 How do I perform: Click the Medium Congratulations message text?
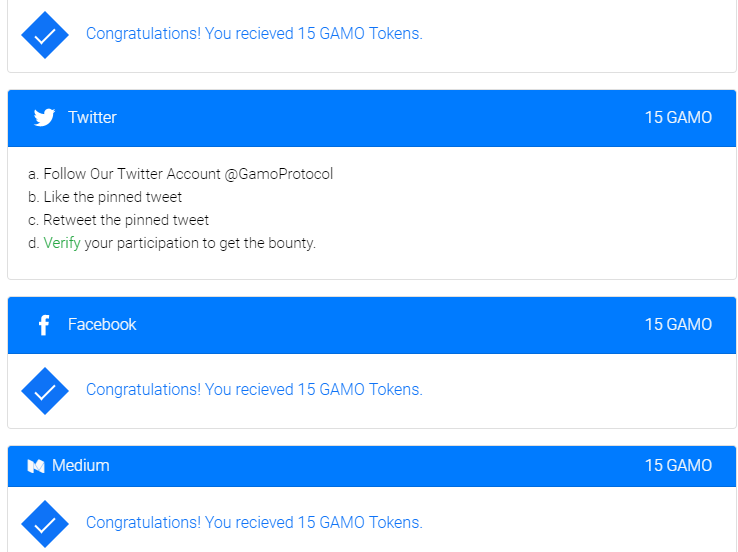pyautogui.click(x=254, y=523)
